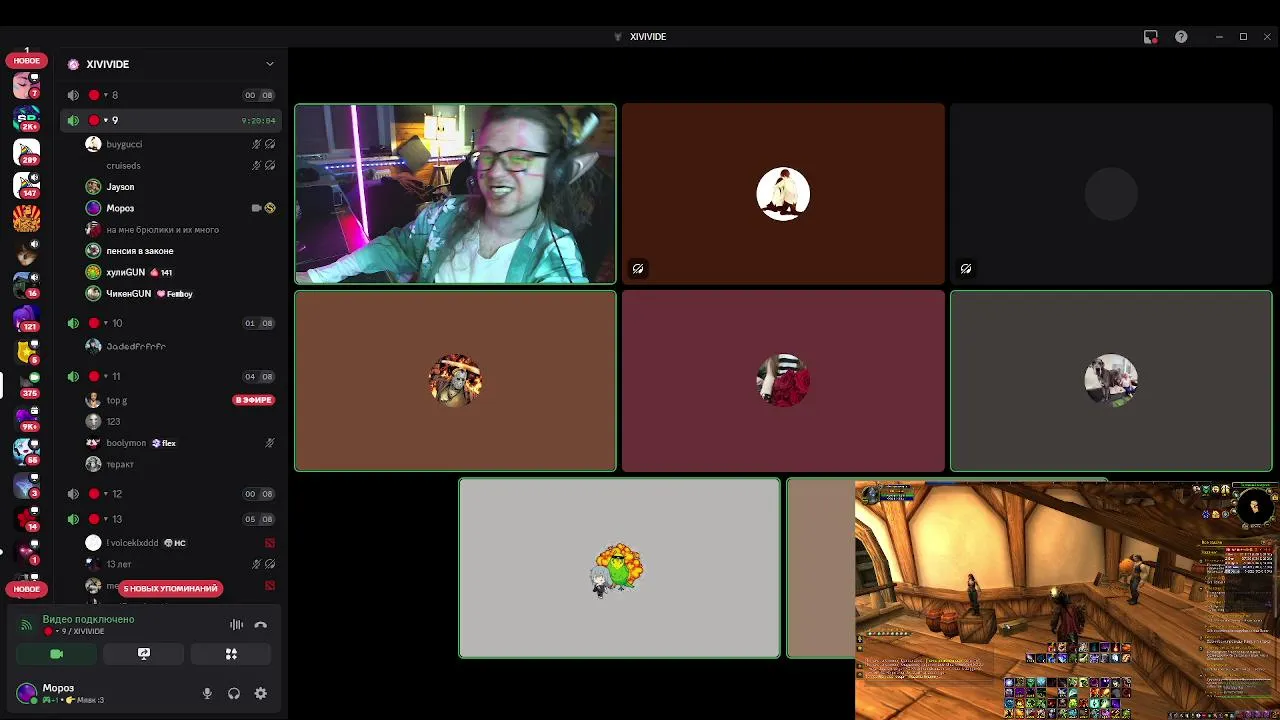Viewport: 1280px width, 720px height.
Task: Focus the tile with orange warrior avatar
Action: click(455, 381)
